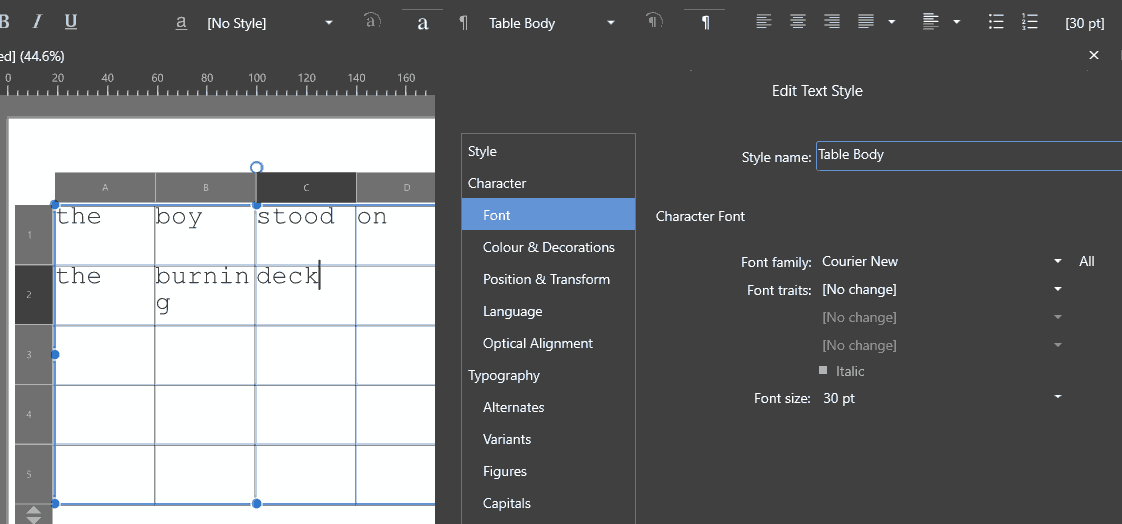Viewport: 1122px width, 524px height.
Task: Toggle Underline formatting in the toolbar
Action: pyautogui.click(x=71, y=22)
